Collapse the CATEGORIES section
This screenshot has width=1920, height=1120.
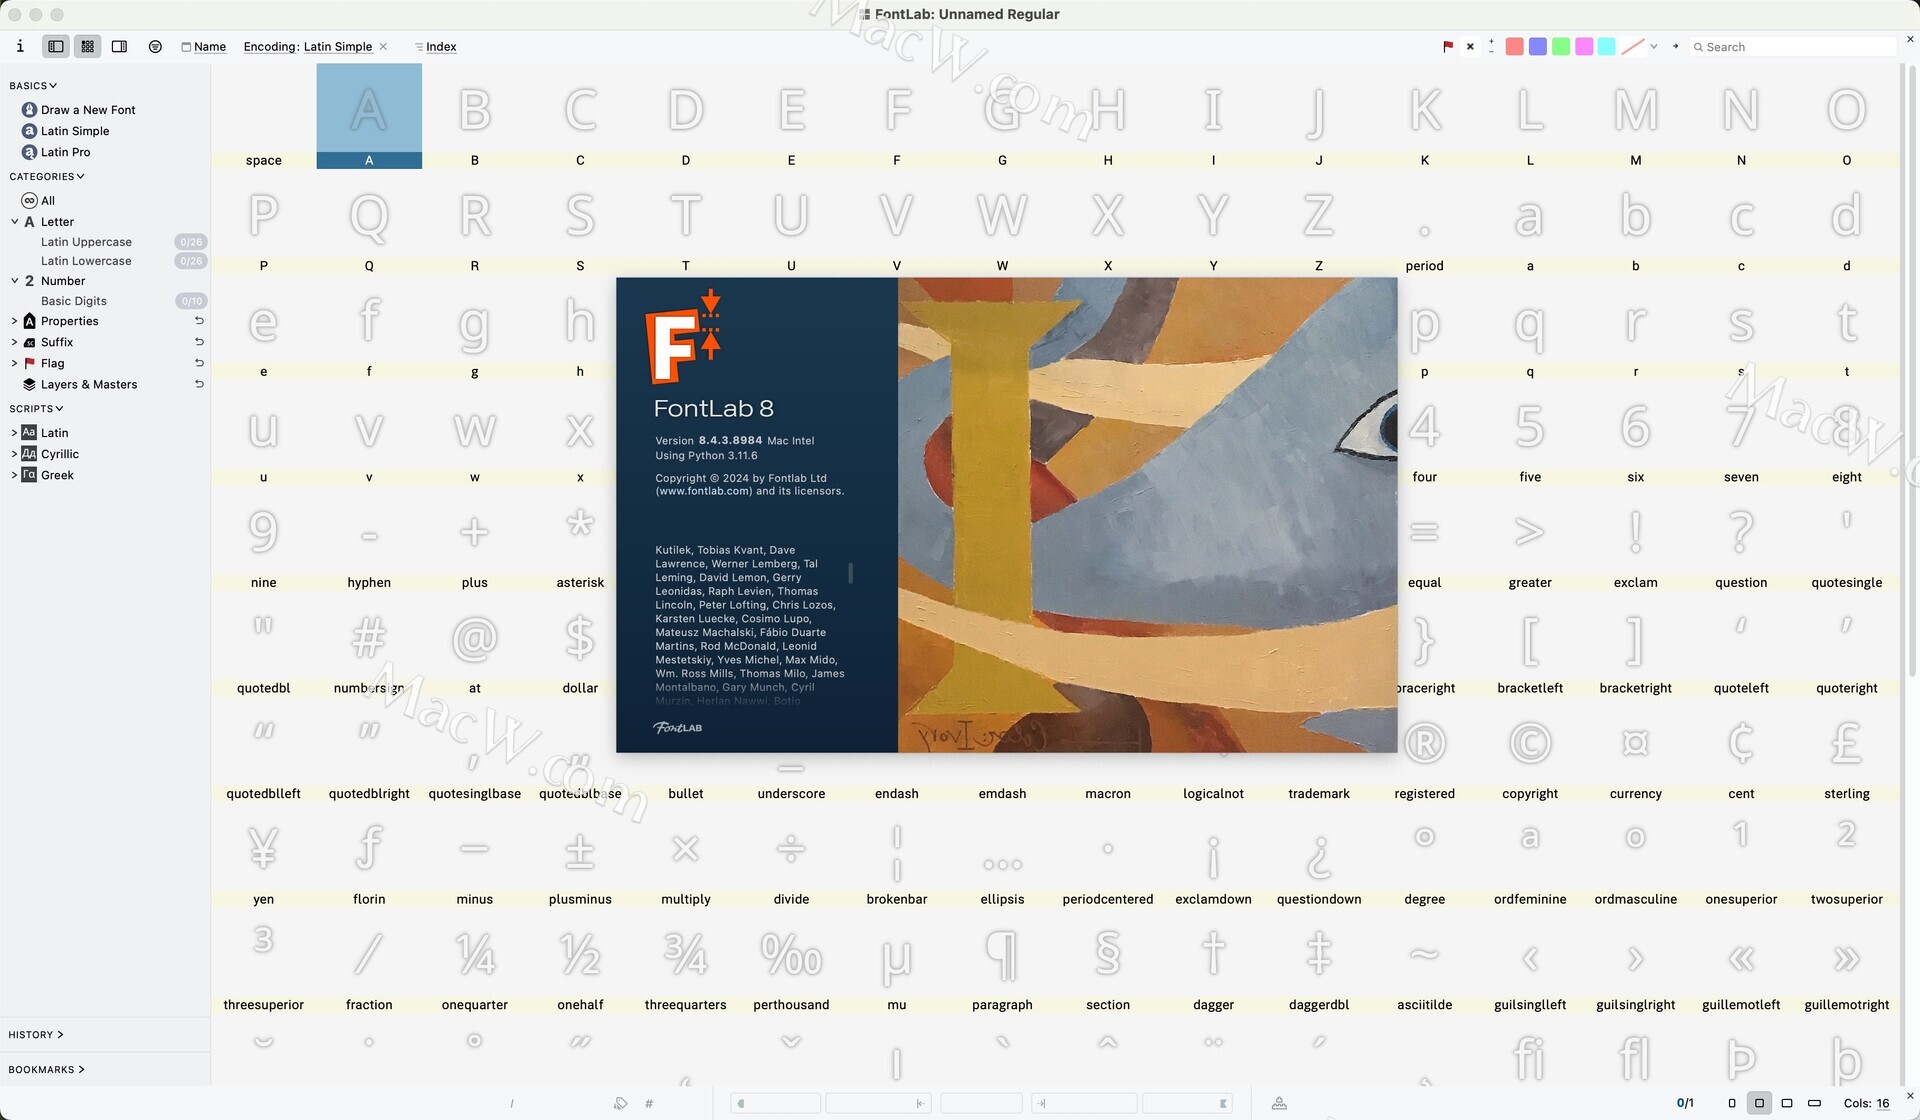click(47, 177)
